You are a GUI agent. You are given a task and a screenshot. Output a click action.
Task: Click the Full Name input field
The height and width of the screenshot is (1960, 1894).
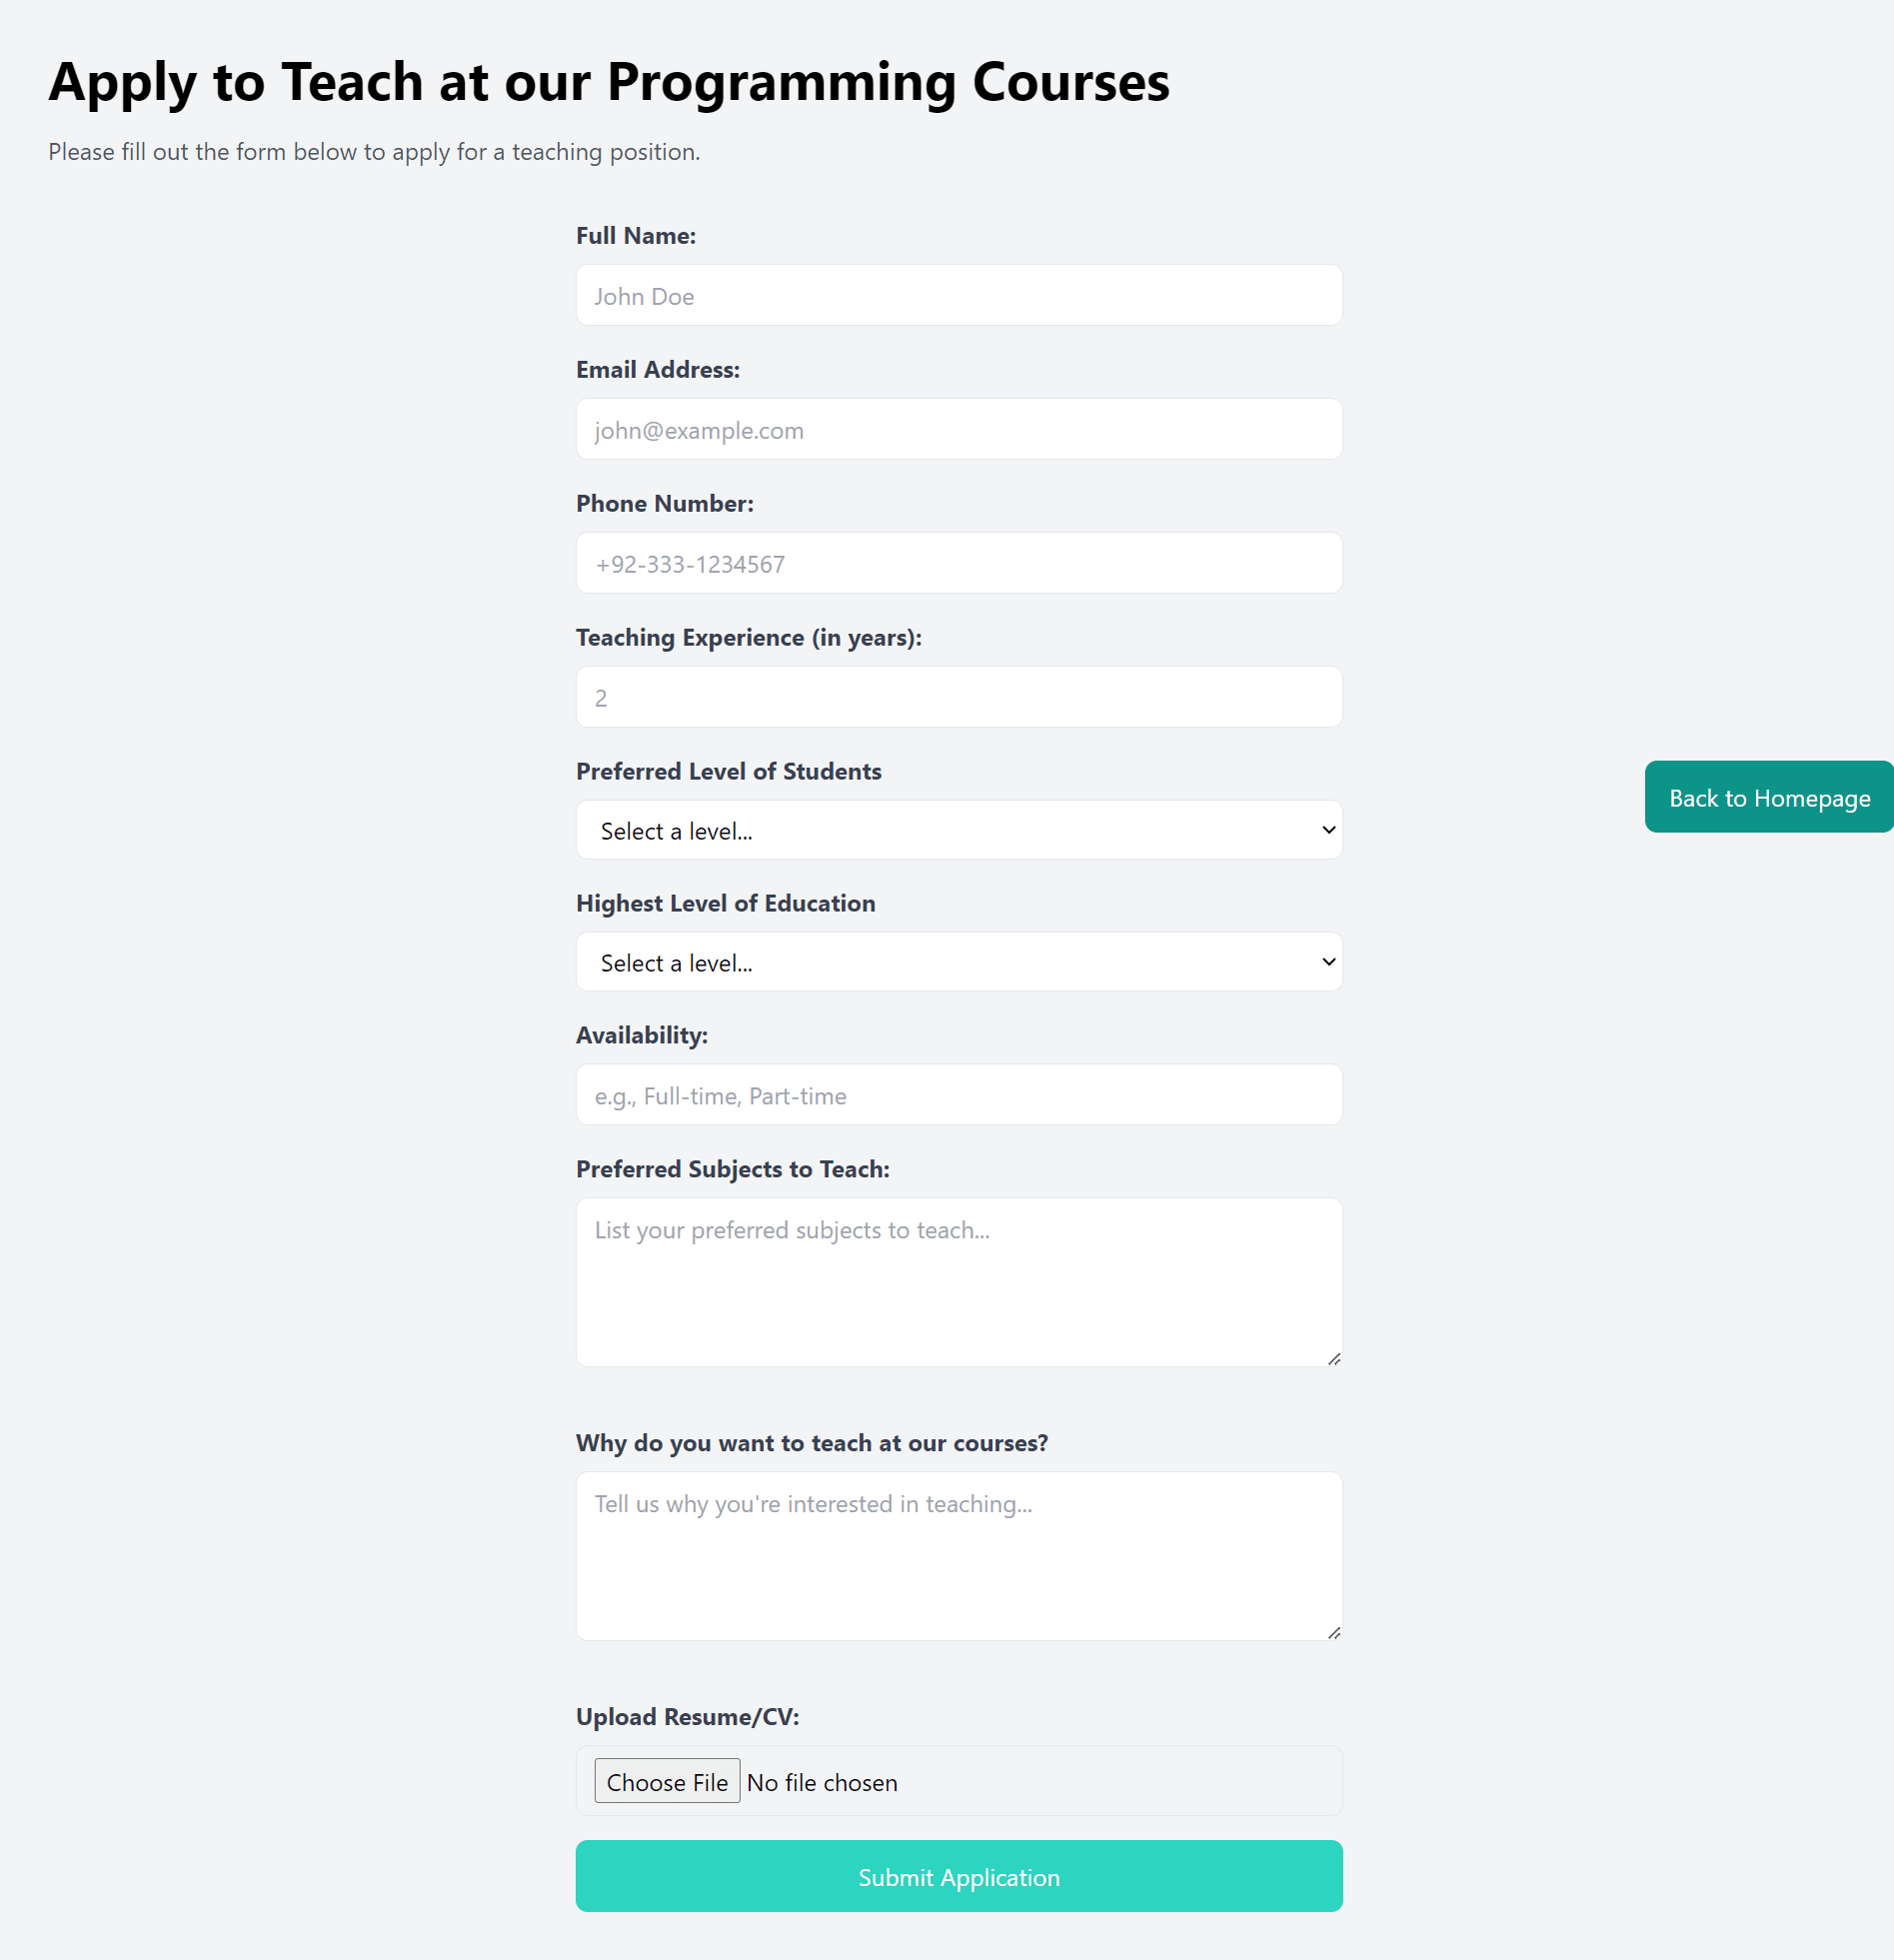(958, 295)
